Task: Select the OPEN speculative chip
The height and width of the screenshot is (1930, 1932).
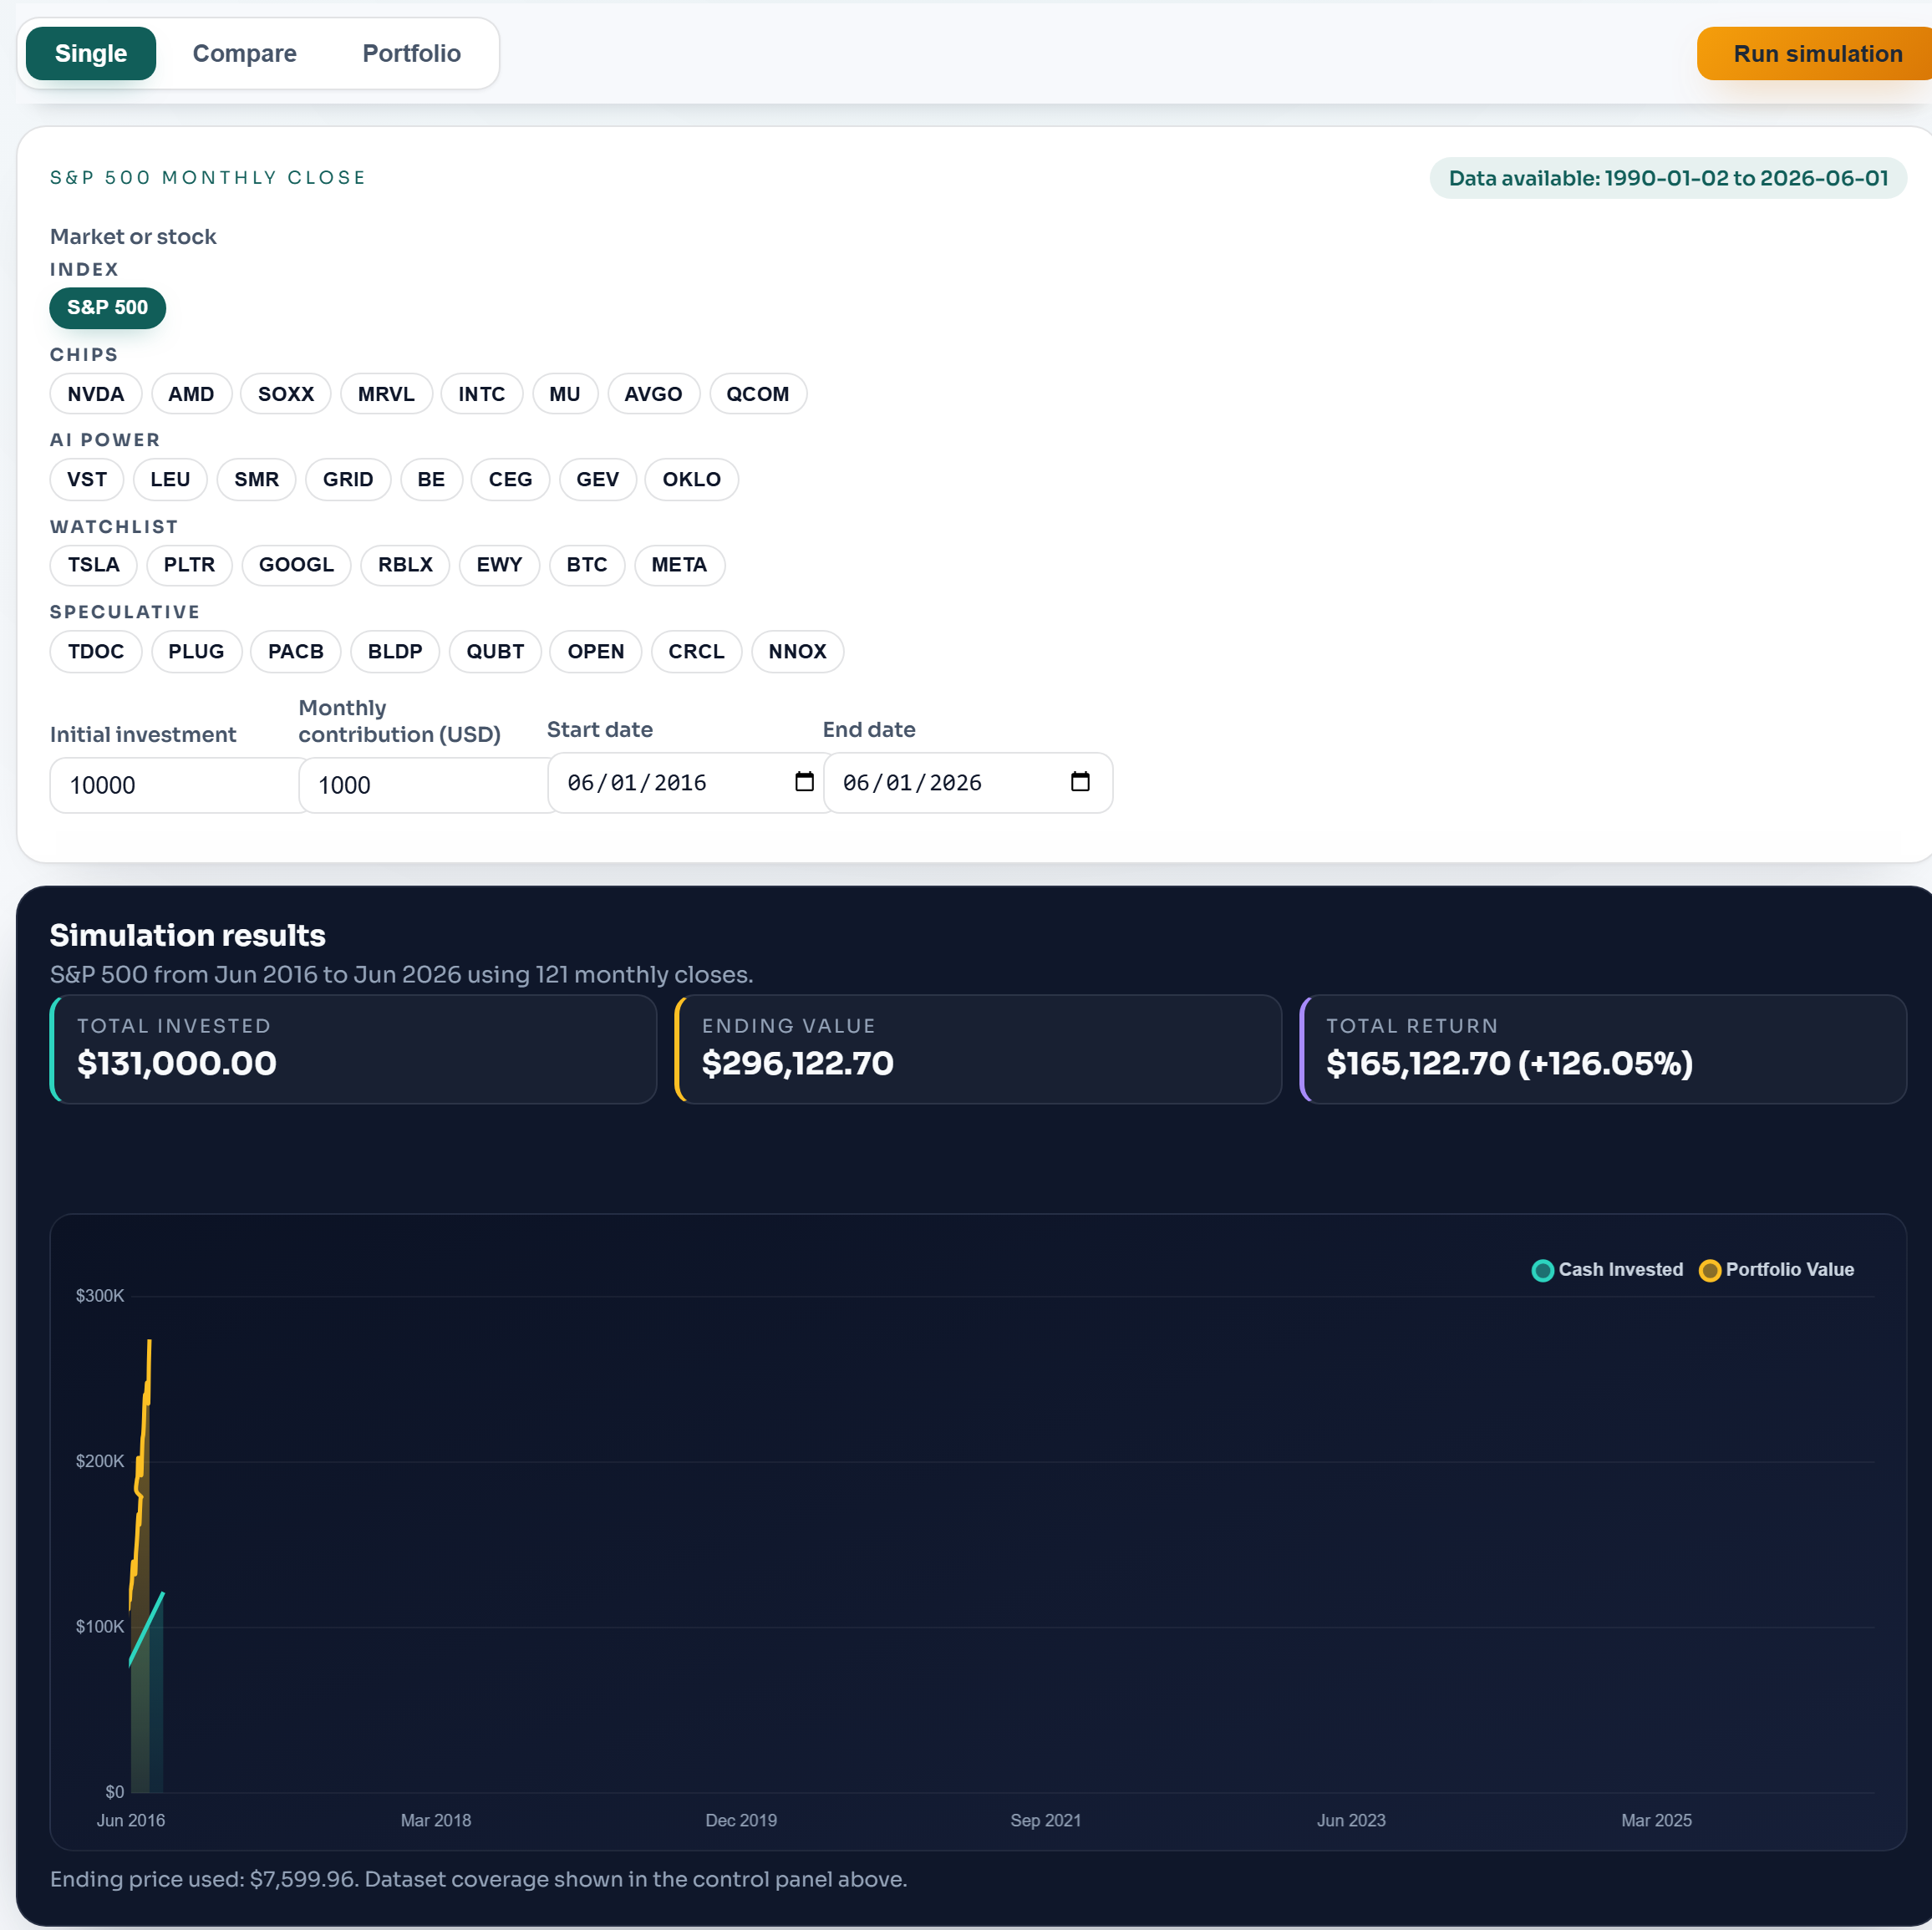Action: point(596,652)
